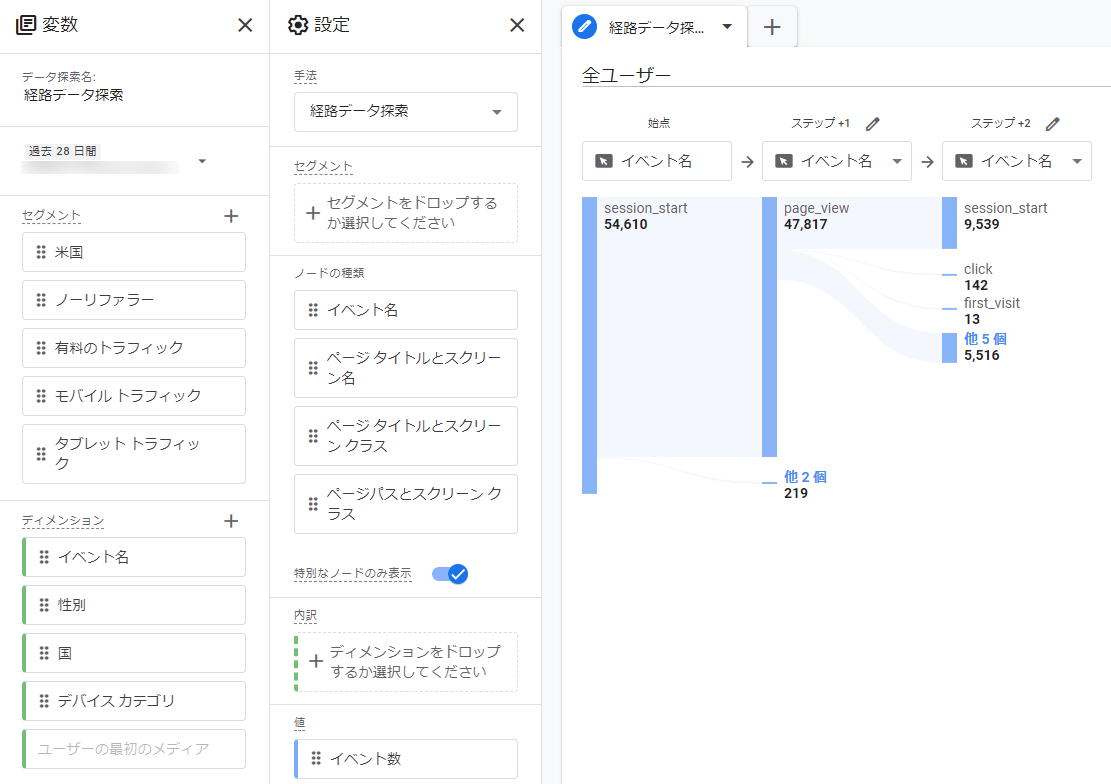This screenshot has width=1111, height=784.
Task: Close the 設定 panel
Action: [517, 25]
